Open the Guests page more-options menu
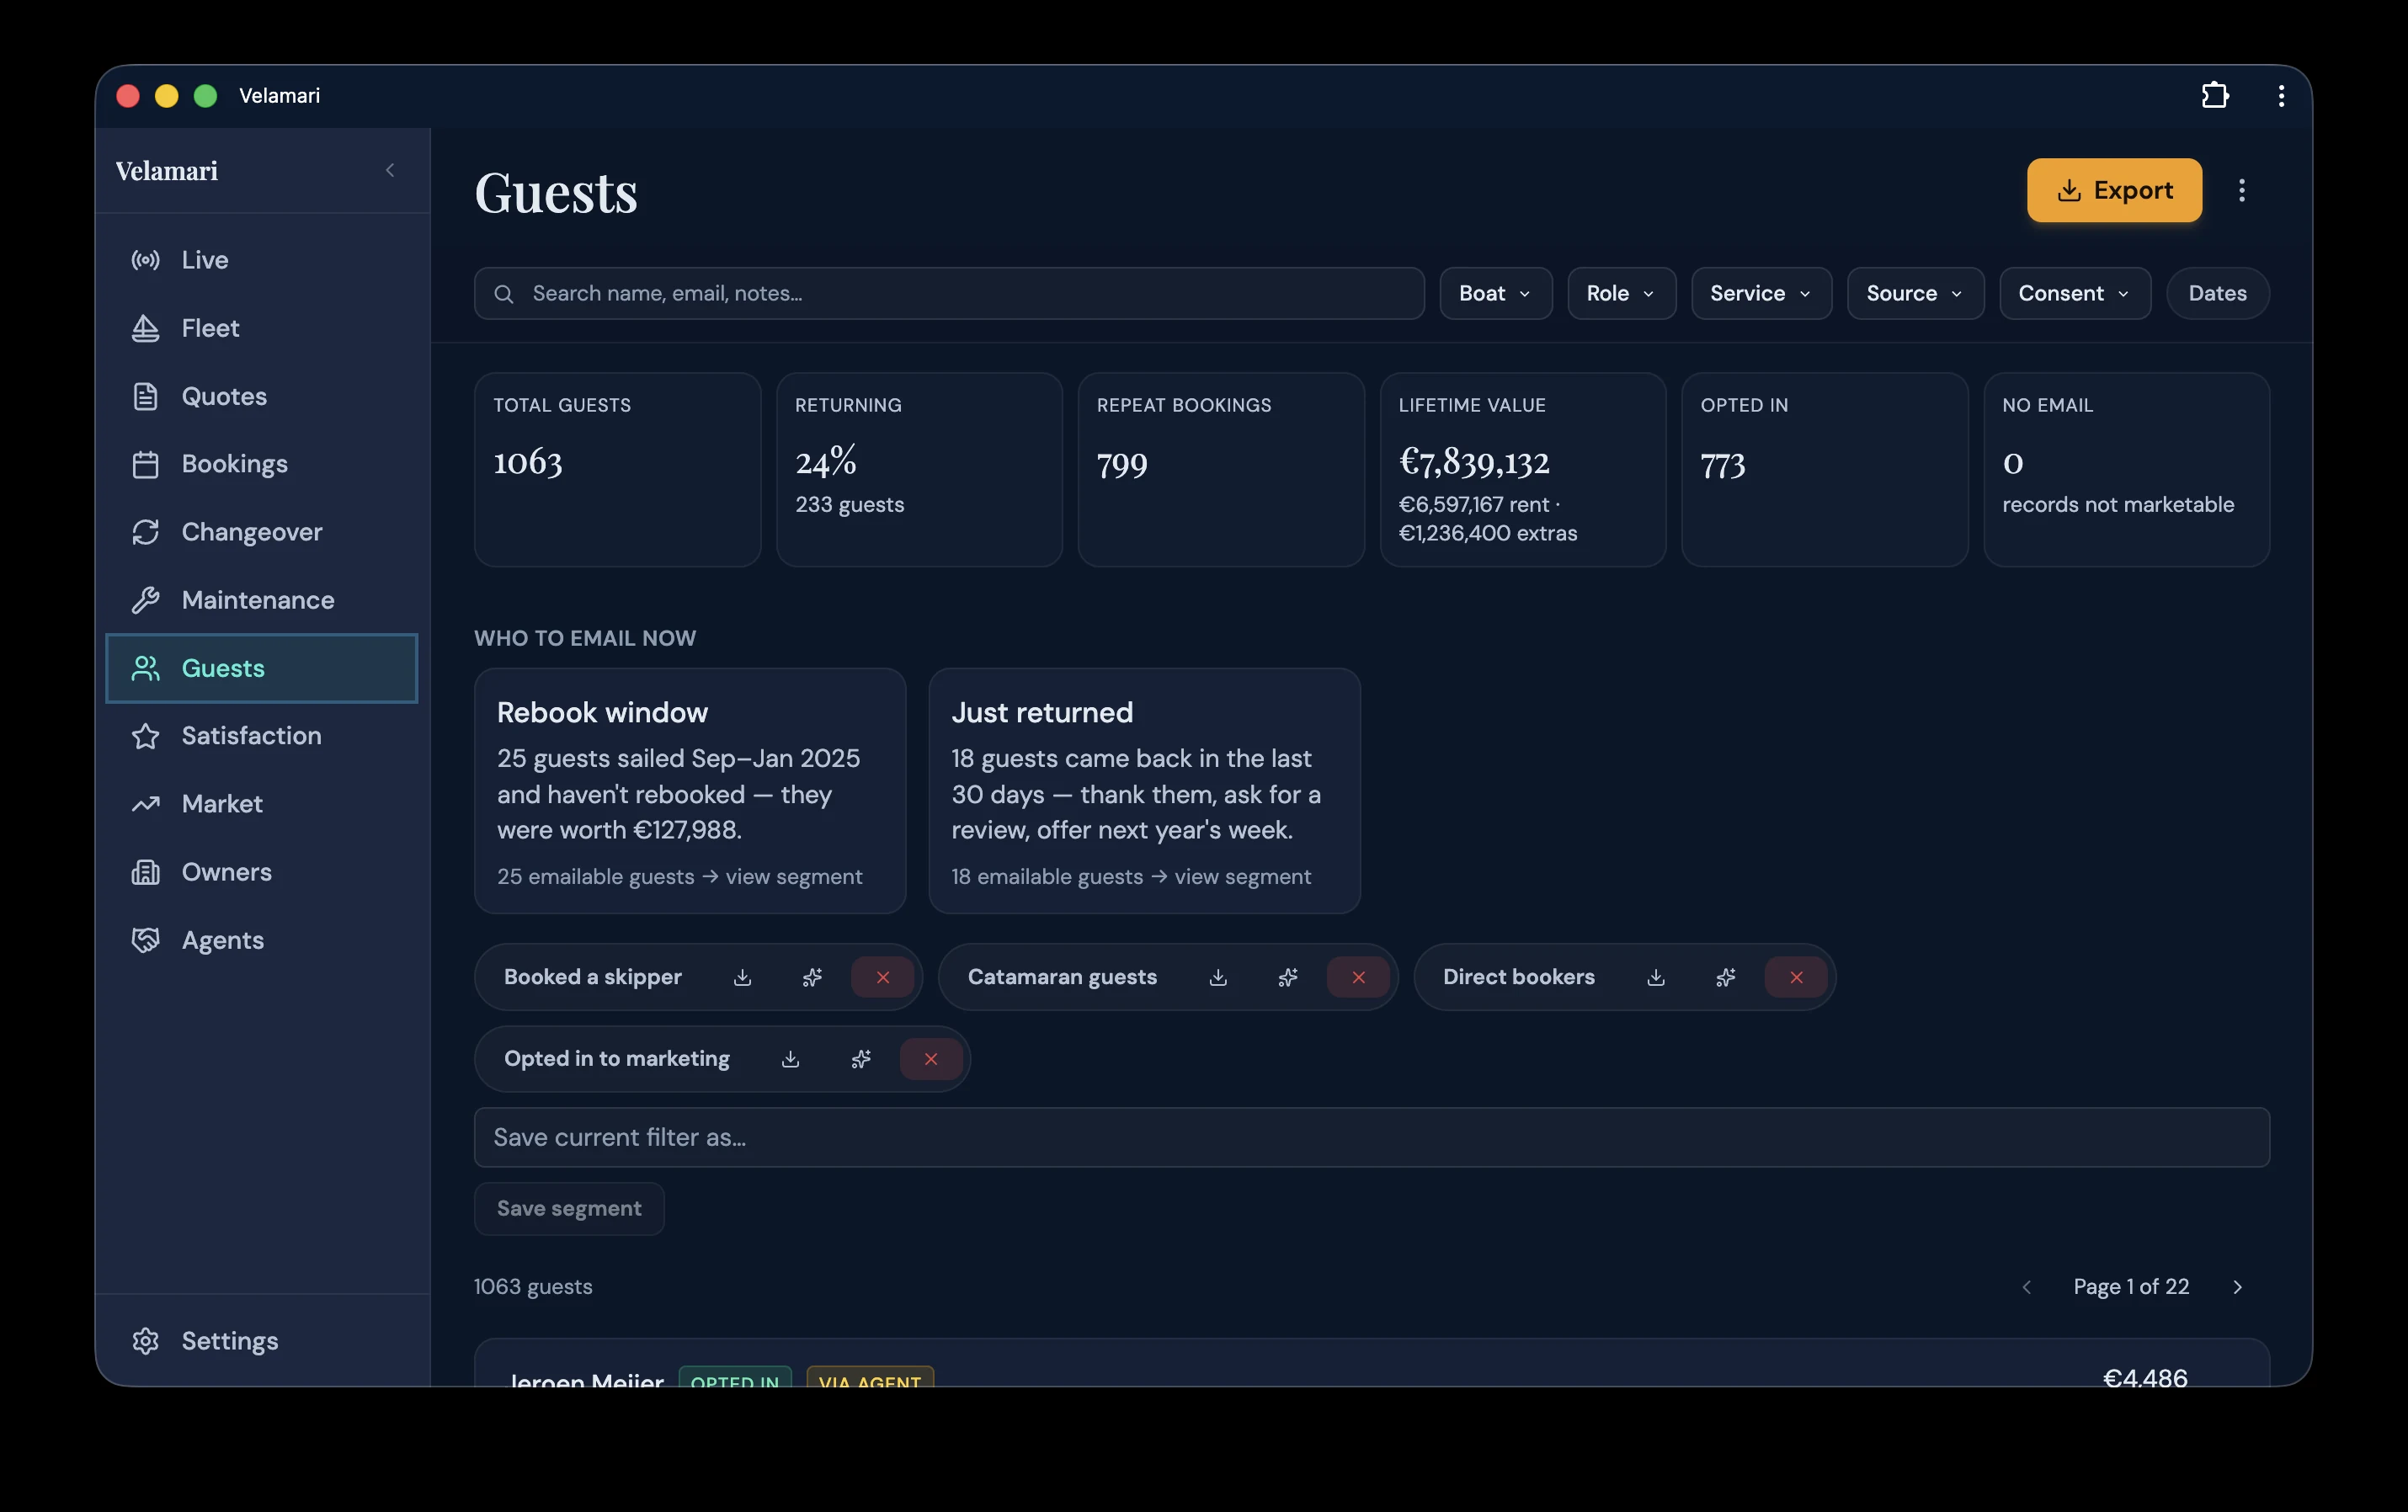Image resolution: width=2408 pixels, height=1512 pixels. (2242, 190)
